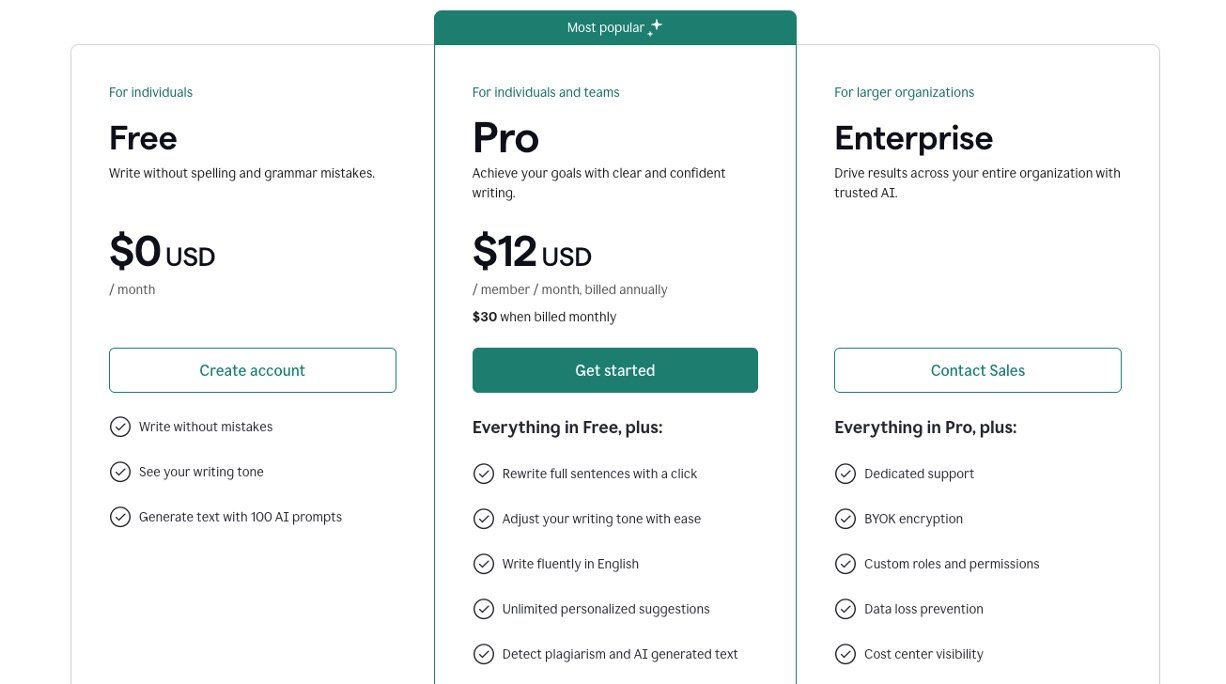Click checkmark icon beside Dedicated support
Viewport: 1226px width, 684px height.
pos(845,474)
